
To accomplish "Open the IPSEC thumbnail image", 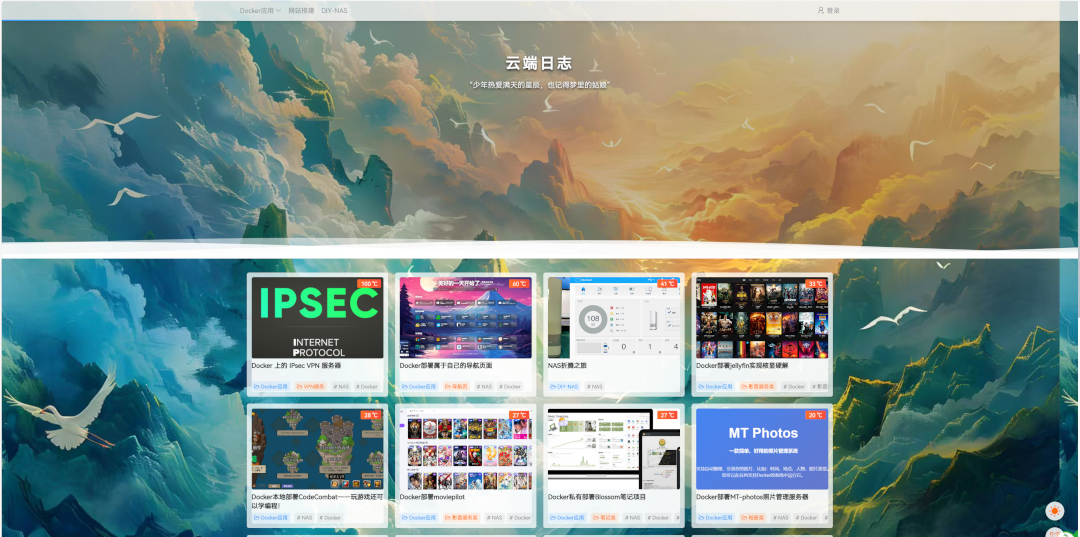I will [x=318, y=317].
